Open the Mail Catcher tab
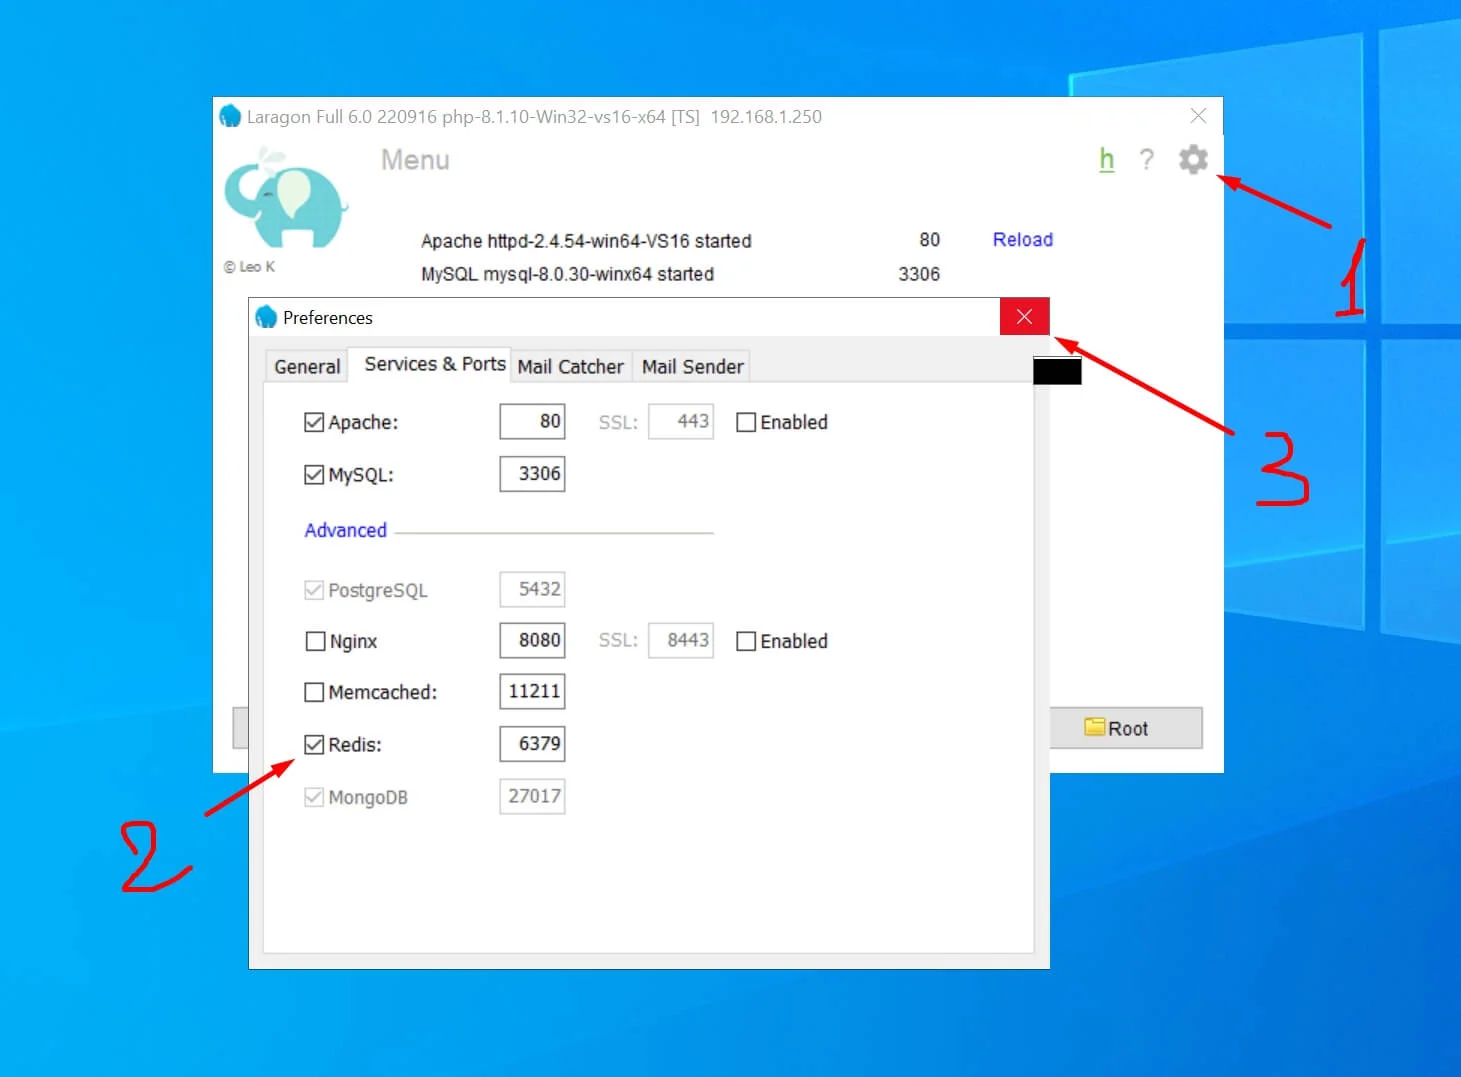Viewport: 1461px width, 1077px height. (570, 366)
